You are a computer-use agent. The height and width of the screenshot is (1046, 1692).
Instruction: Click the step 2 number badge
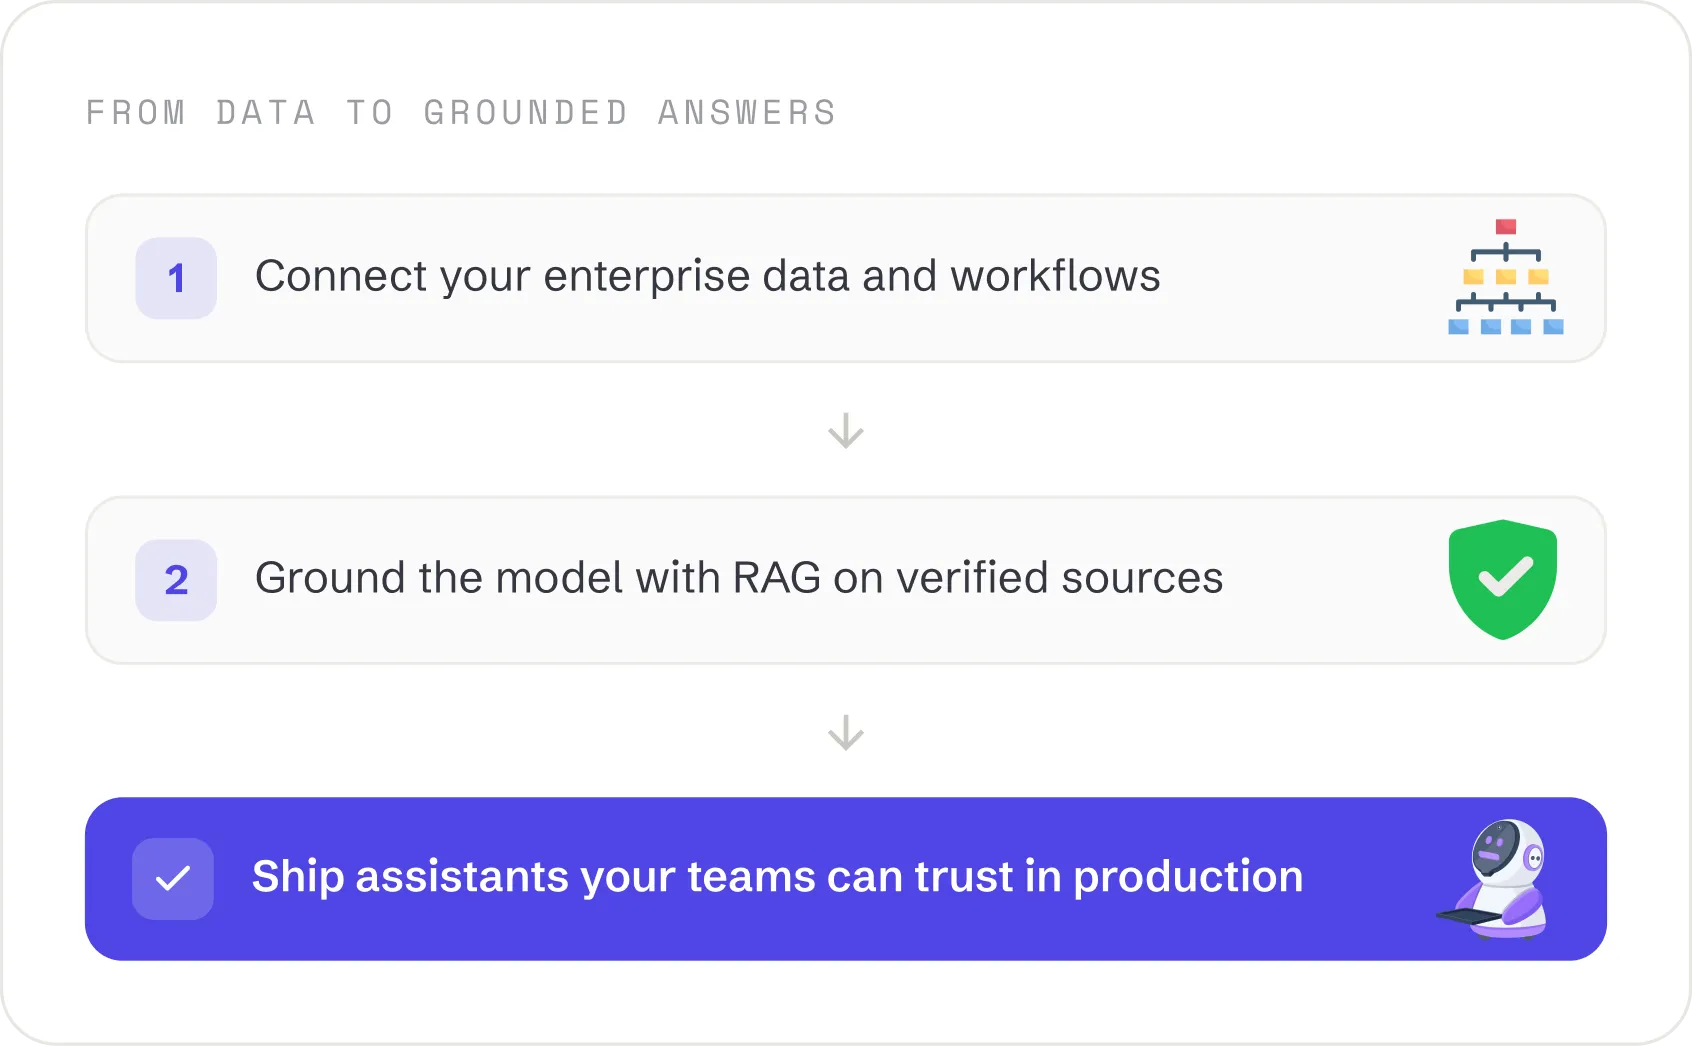pyautogui.click(x=176, y=580)
